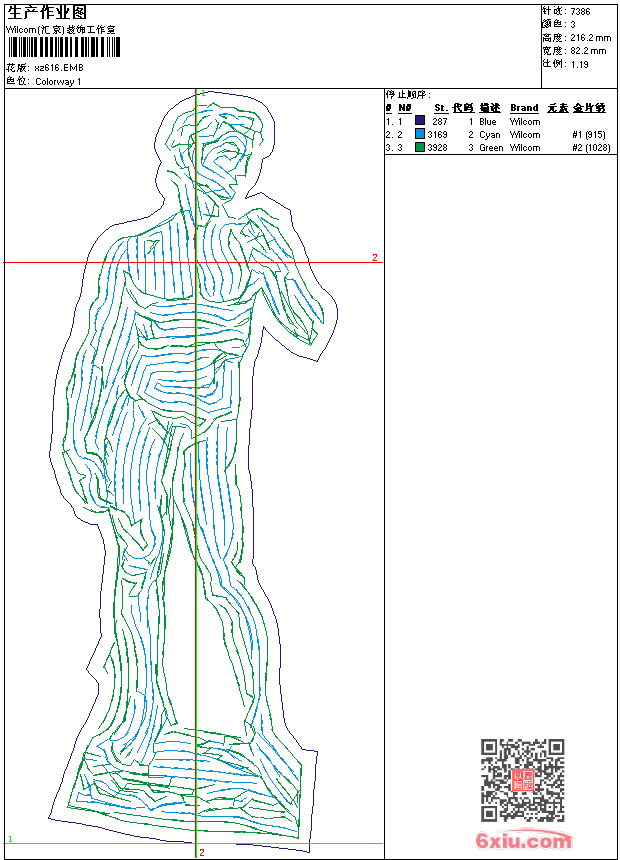Select the height value '216.2 mm'
This screenshot has height=860, width=620.
tap(590, 38)
